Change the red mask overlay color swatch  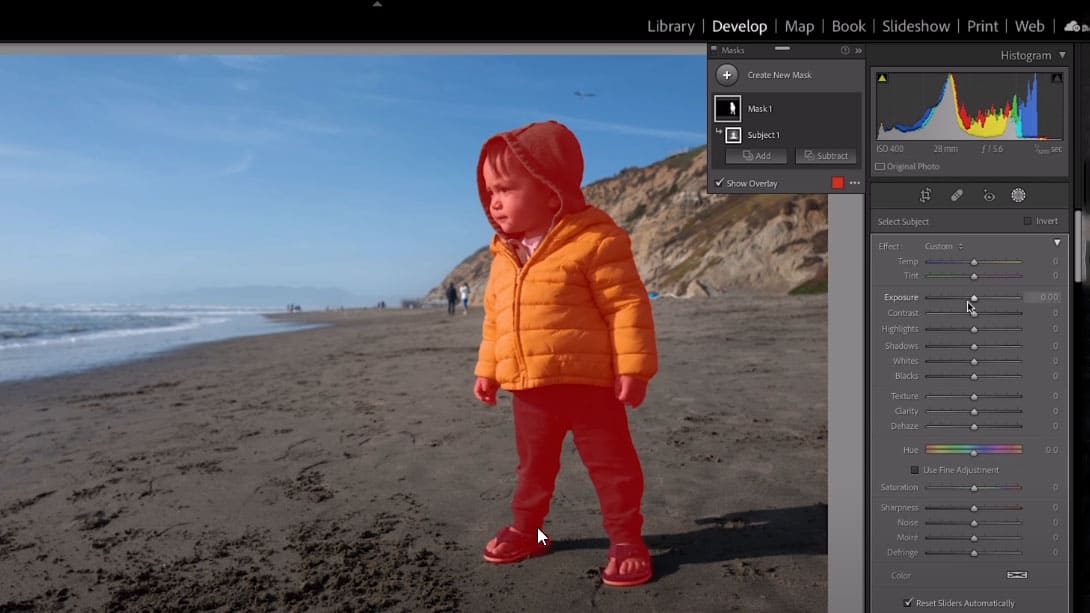click(838, 183)
